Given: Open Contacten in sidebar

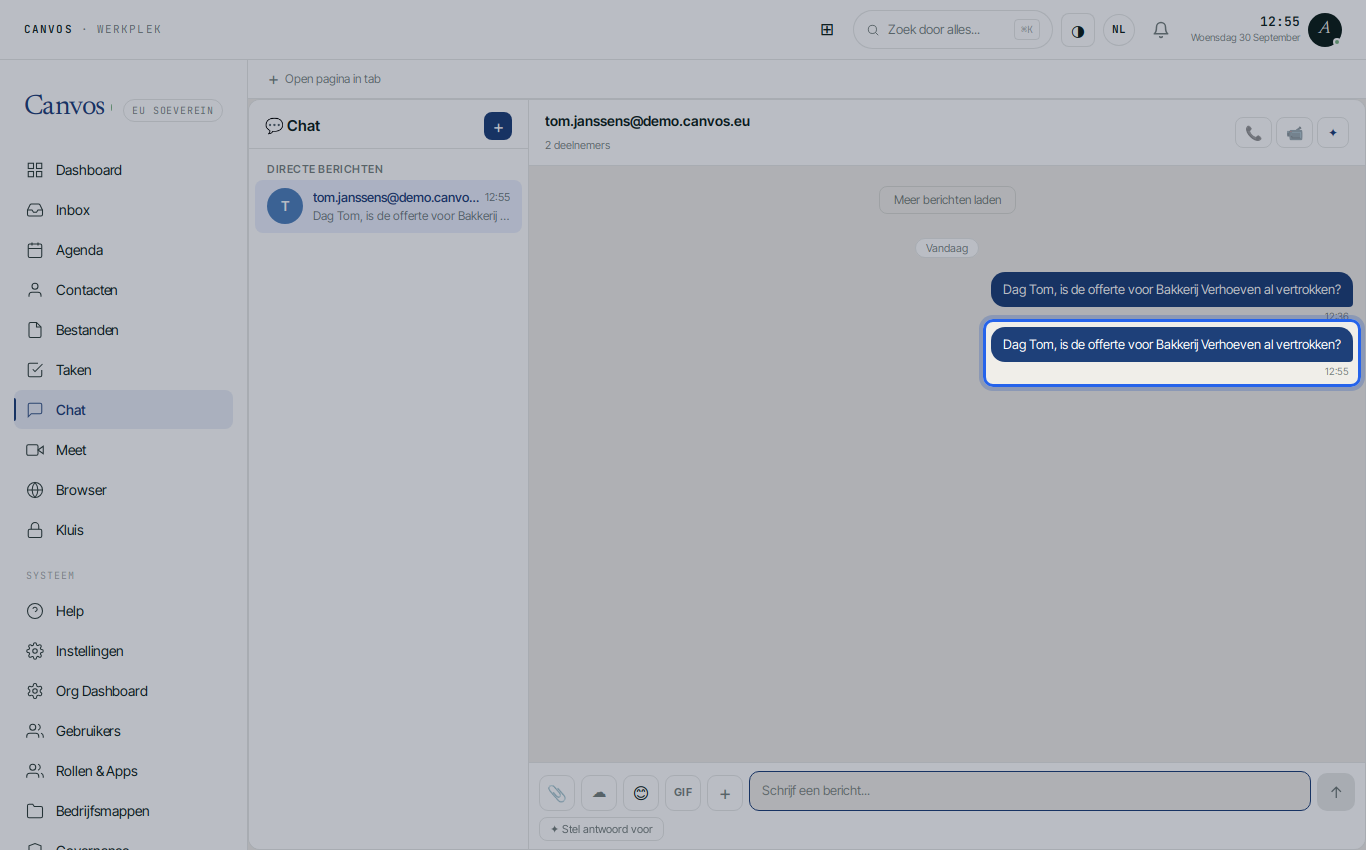Looking at the screenshot, I should click(124, 290).
